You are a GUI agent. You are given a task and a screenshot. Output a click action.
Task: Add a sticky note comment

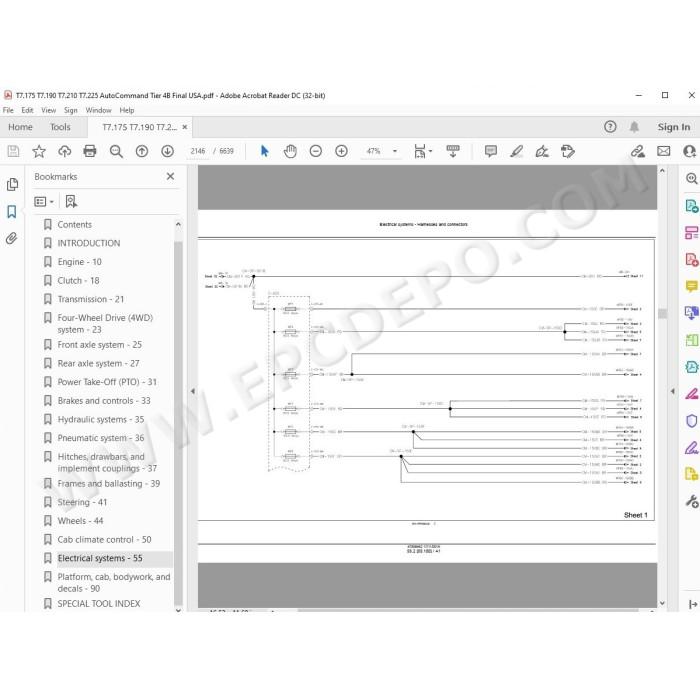point(491,151)
